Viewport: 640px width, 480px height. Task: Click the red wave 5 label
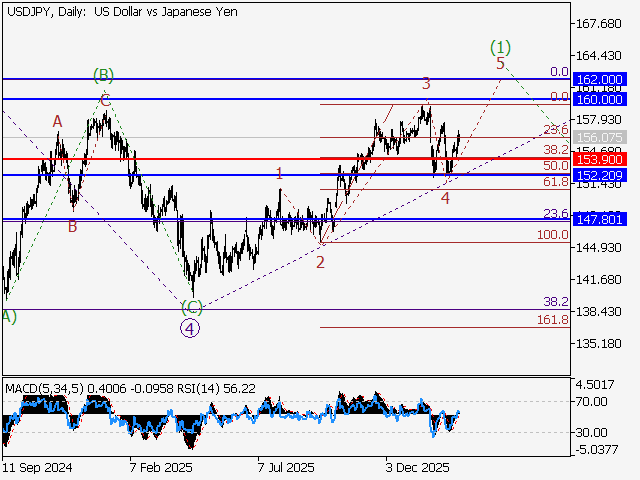click(501, 63)
